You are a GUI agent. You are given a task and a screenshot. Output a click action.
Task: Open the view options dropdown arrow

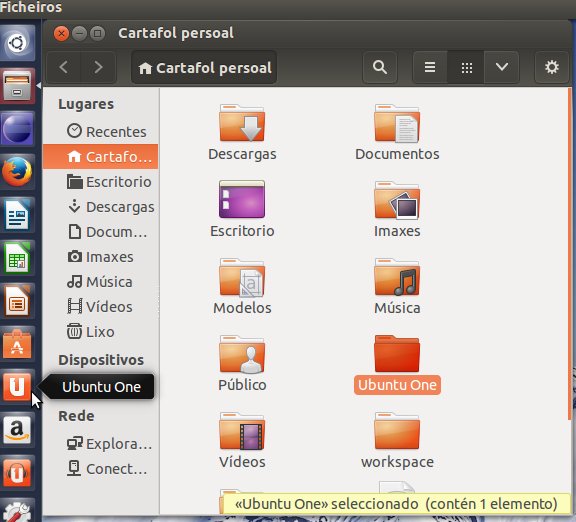tap(501, 67)
